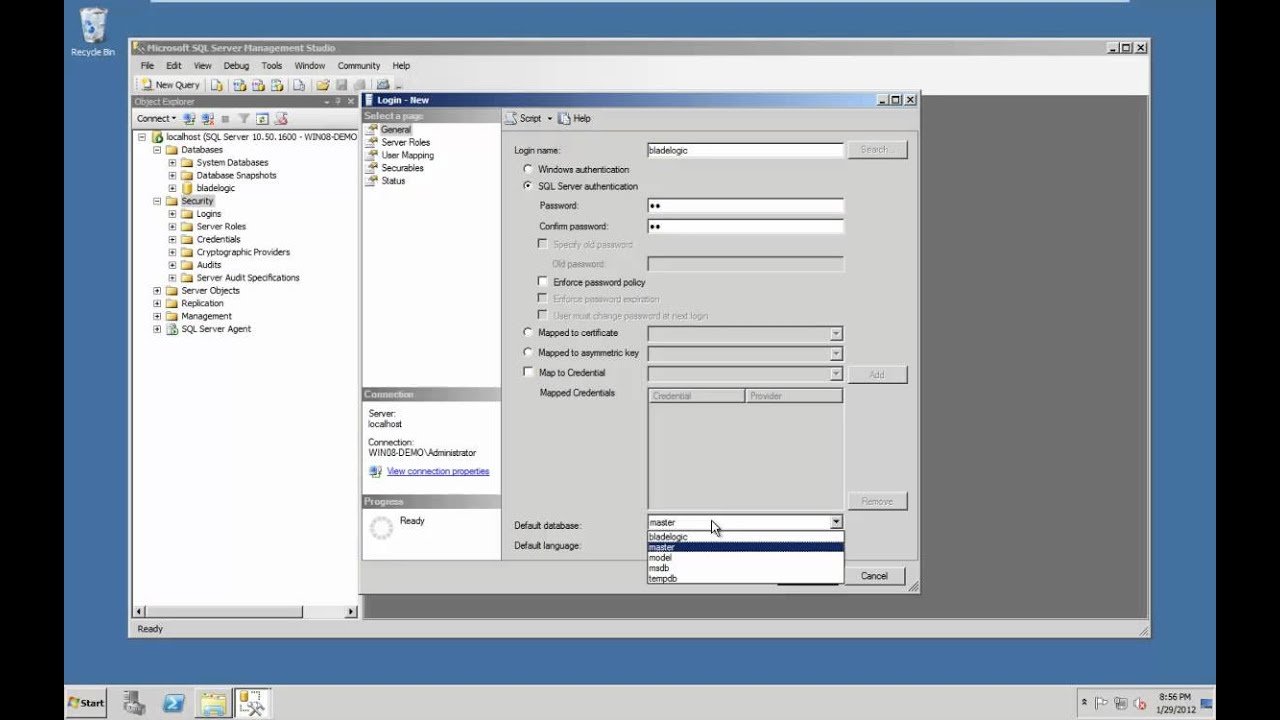This screenshot has height=720, width=1280.
Task: Click the Open File folder icon
Action: (323, 85)
